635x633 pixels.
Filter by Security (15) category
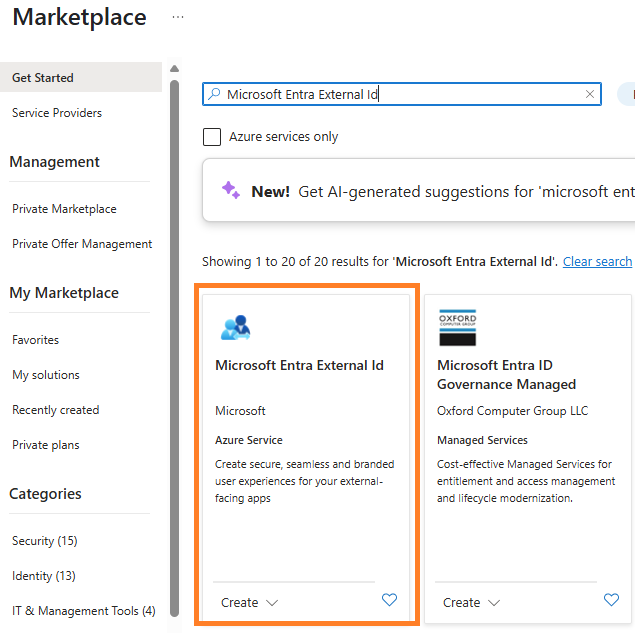45,541
